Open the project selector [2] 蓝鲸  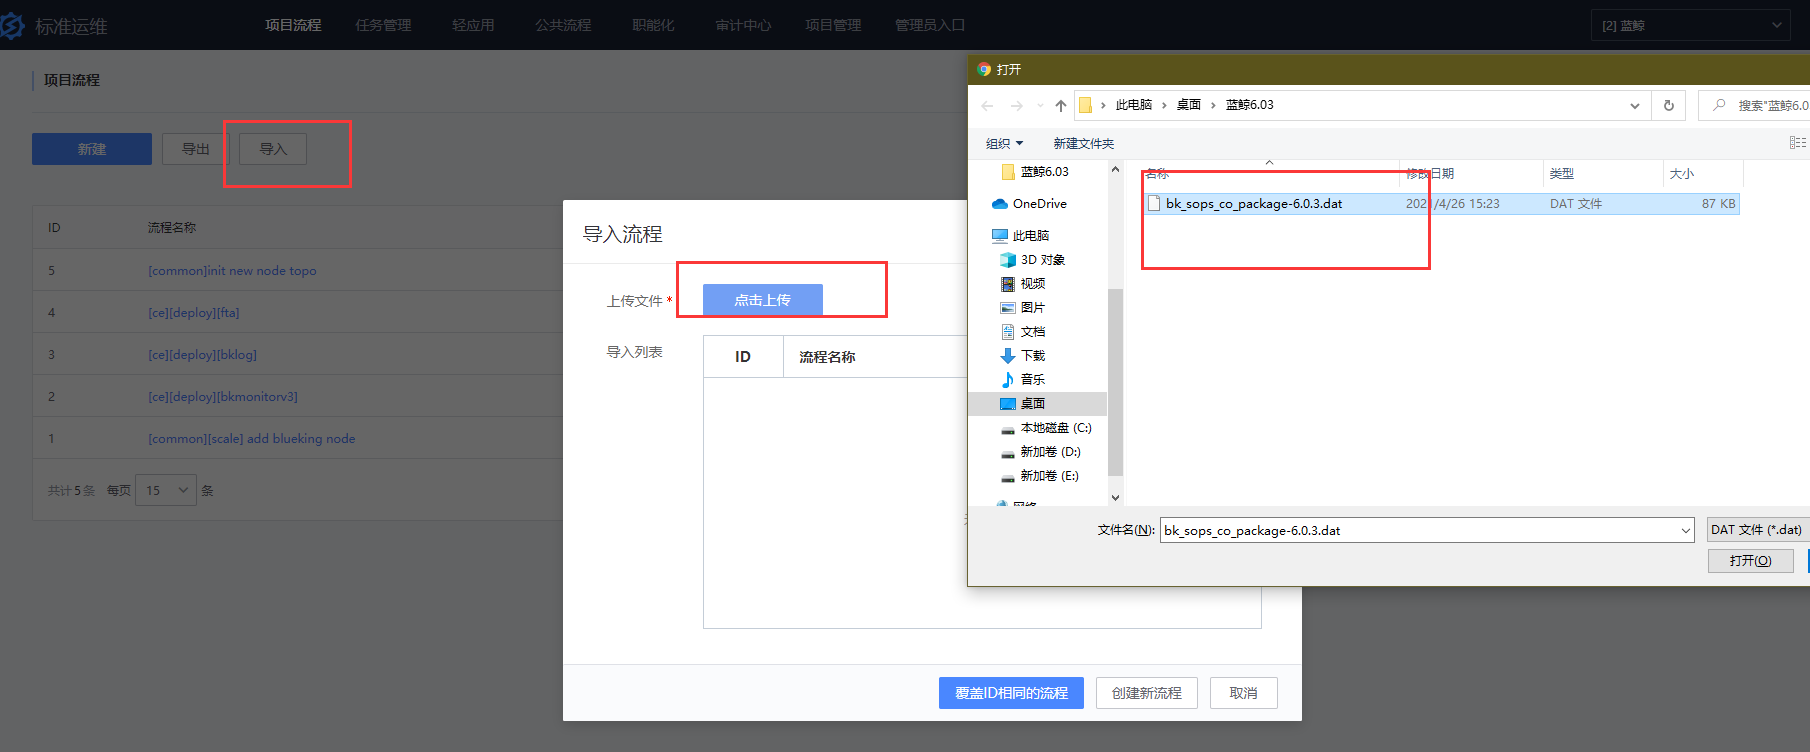tap(1690, 25)
